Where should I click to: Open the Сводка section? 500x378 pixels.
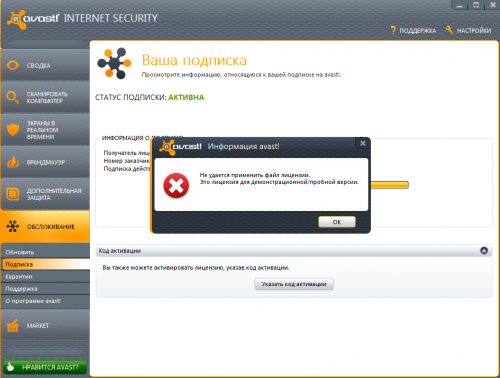(x=45, y=65)
